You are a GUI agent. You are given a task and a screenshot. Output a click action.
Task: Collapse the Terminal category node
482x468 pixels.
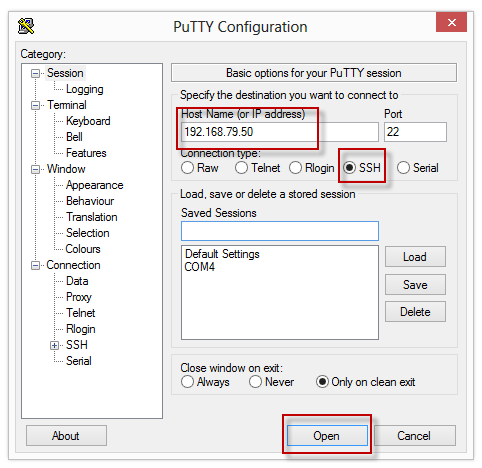pyautogui.click(x=35, y=105)
